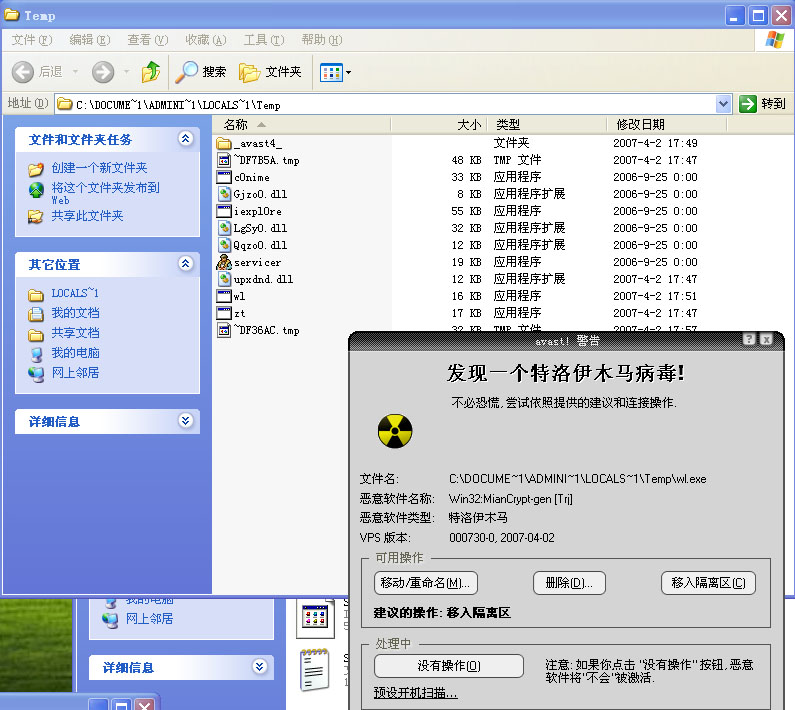795x710 pixels.
Task: Click the Up folder toolbar icon
Action: point(151,72)
